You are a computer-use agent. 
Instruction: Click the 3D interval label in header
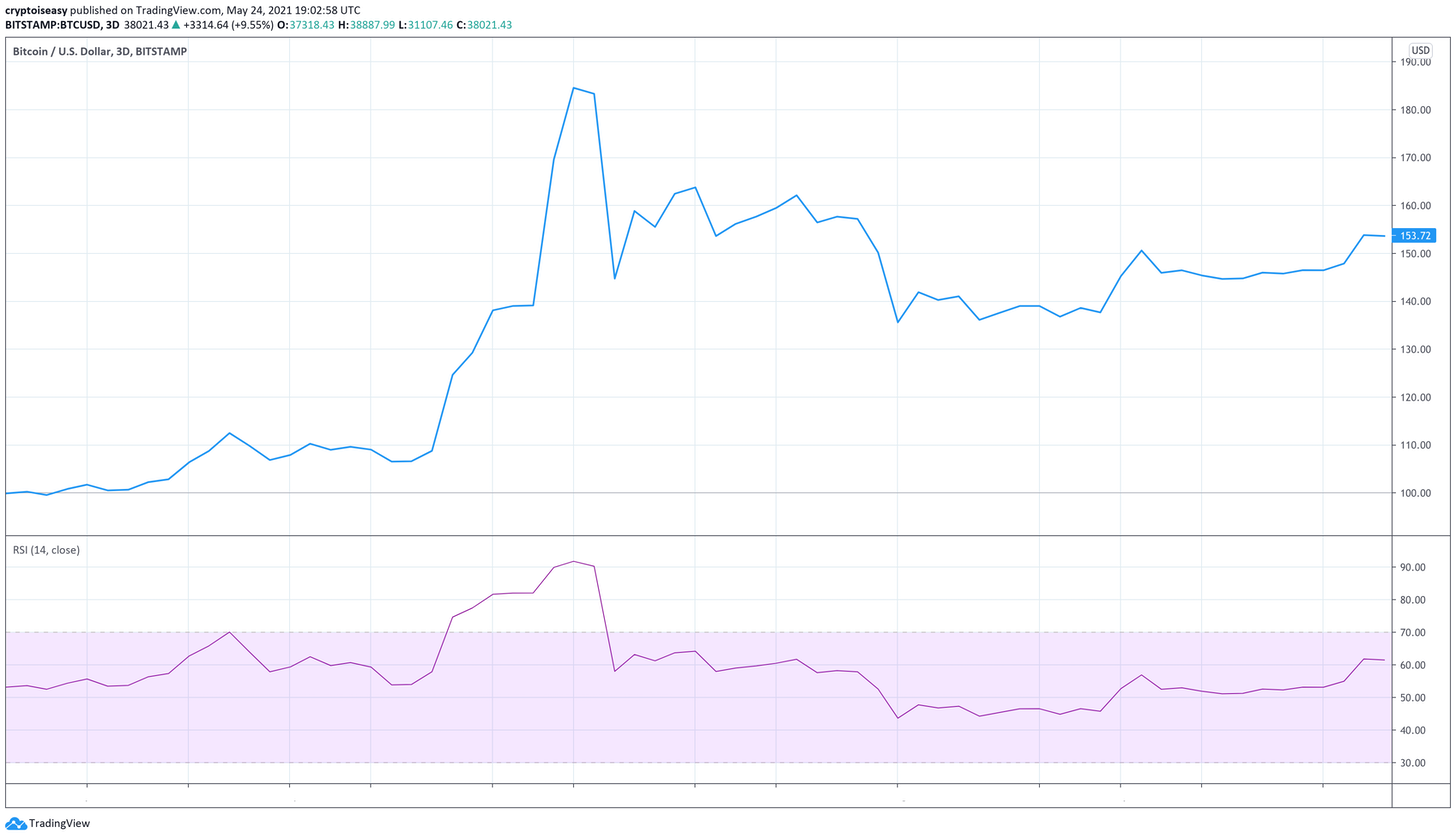[x=113, y=26]
